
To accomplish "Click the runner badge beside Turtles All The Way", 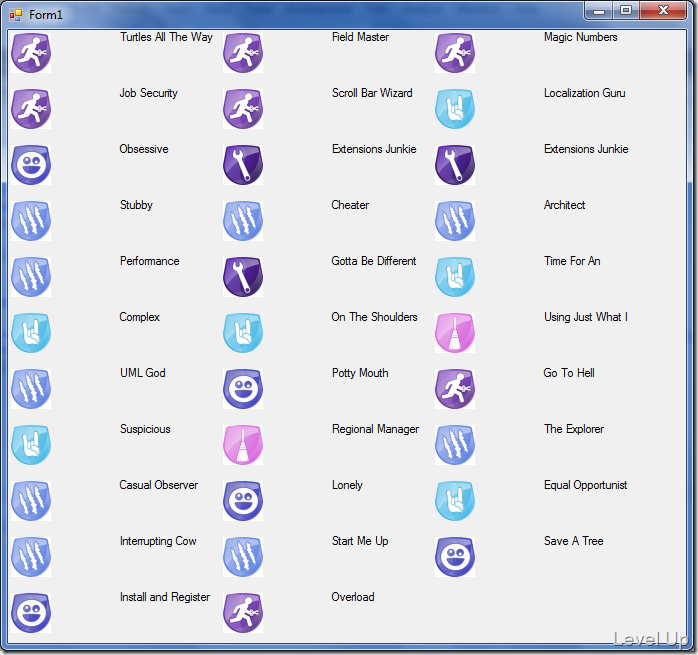I will click(31, 53).
